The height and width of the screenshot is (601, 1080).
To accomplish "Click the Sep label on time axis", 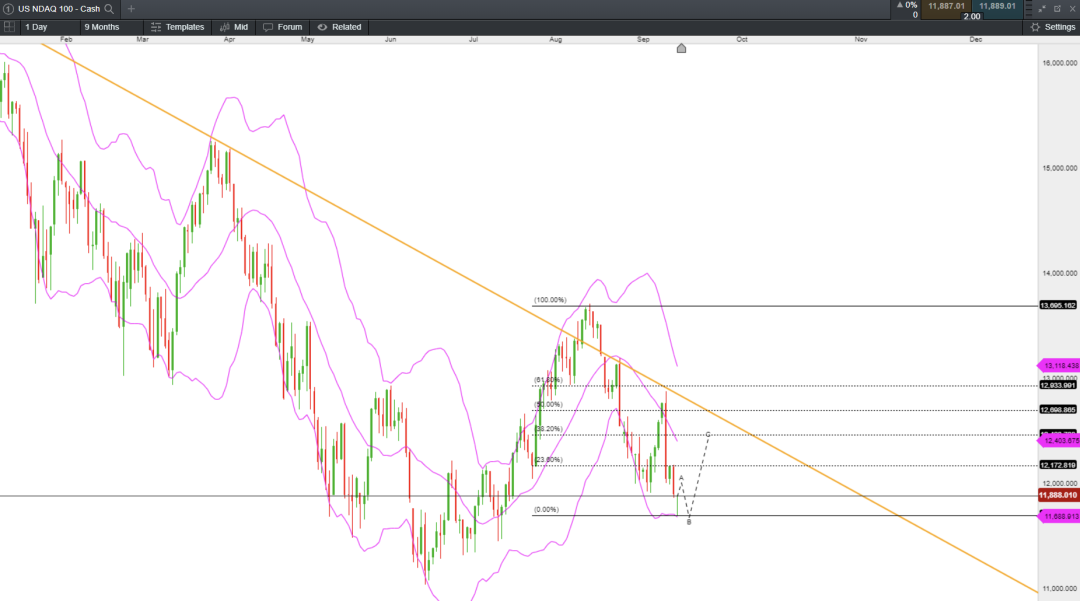I will pyautogui.click(x=643, y=39).
